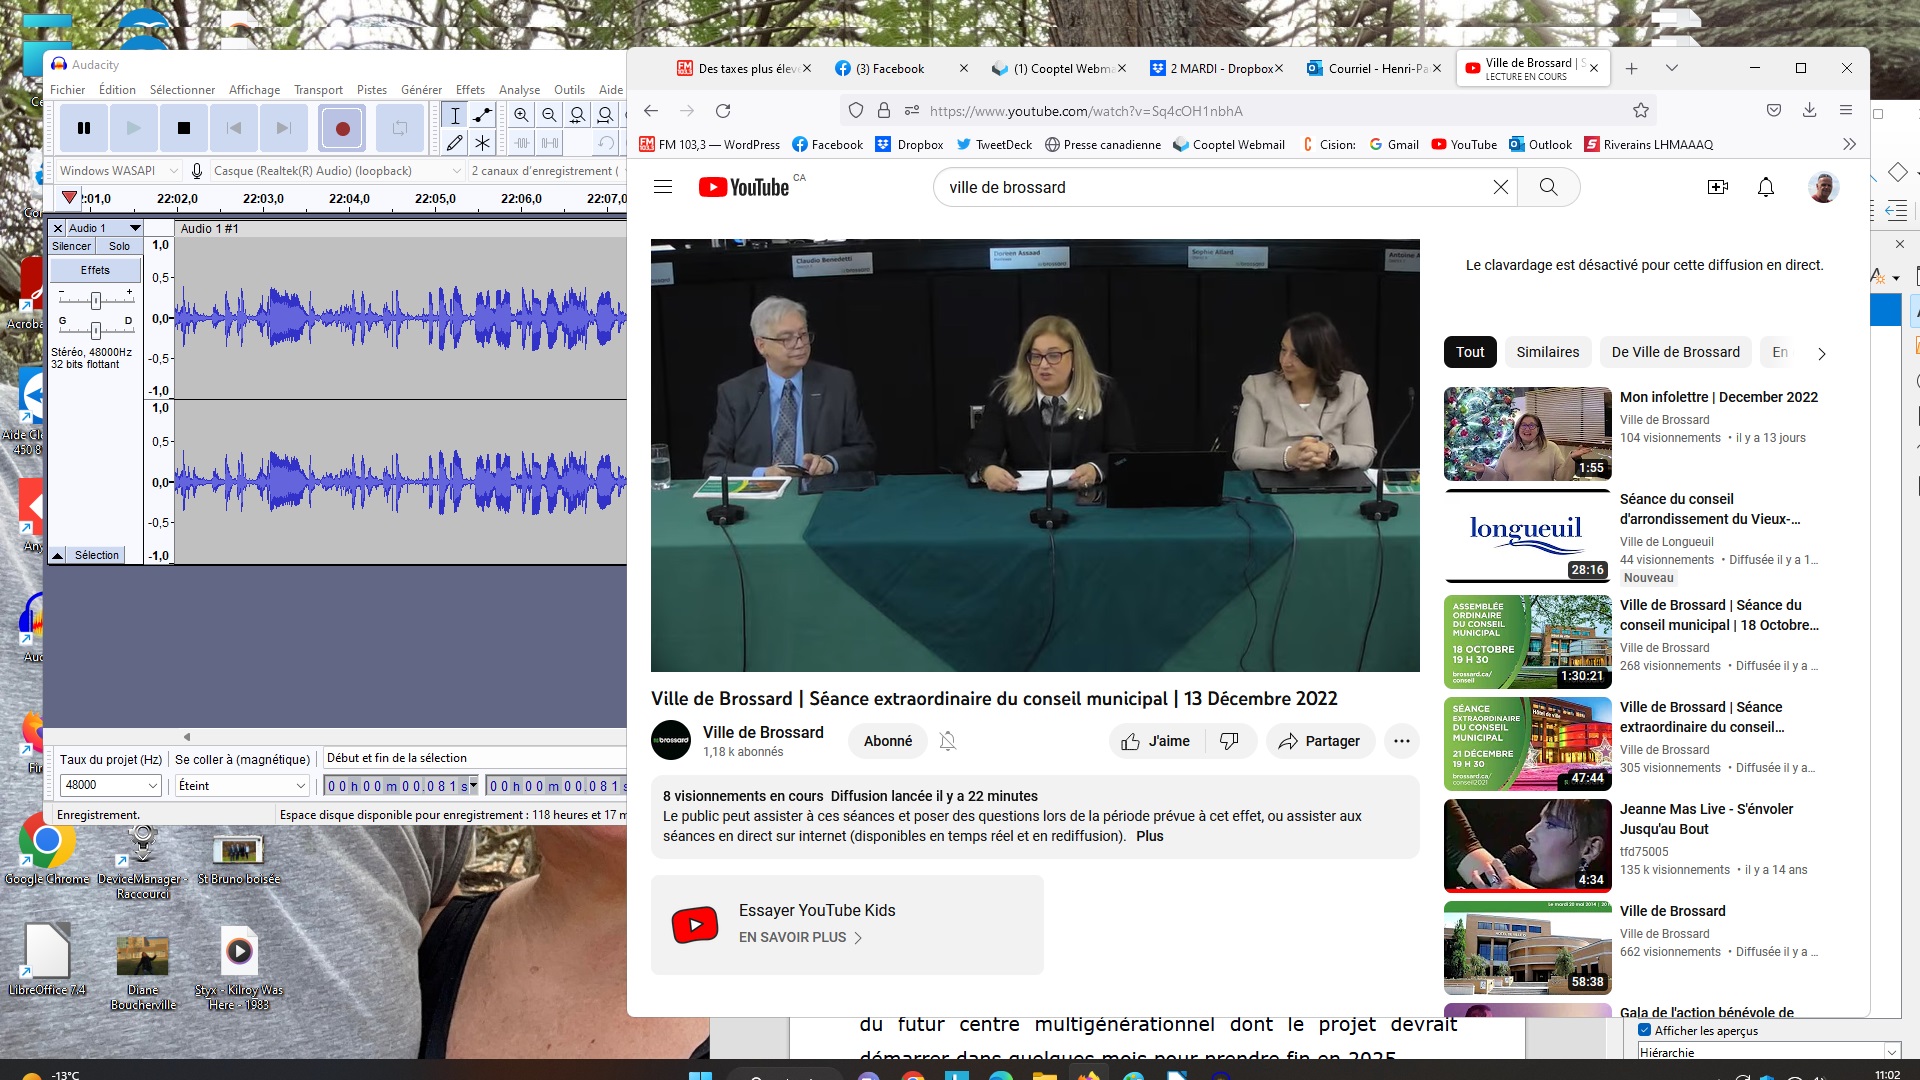
Task: Click the Zoom In magnifier
Action: point(521,115)
